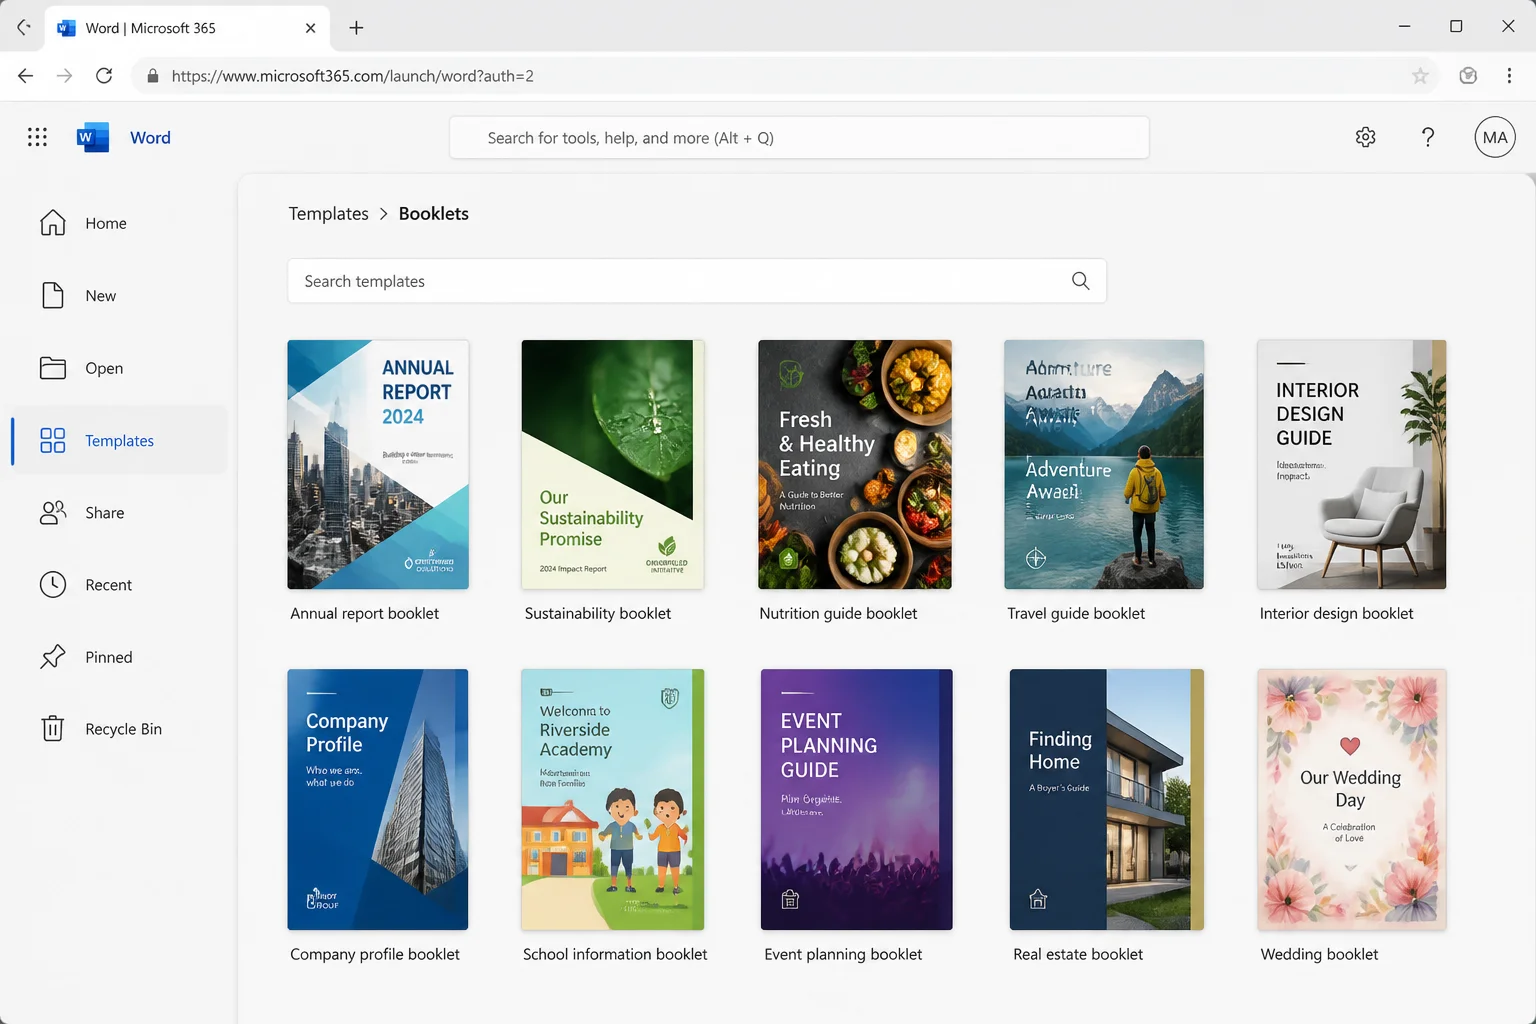Click the 'Nutrition guide booklet' caption
This screenshot has width=1536, height=1024.
[838, 614]
